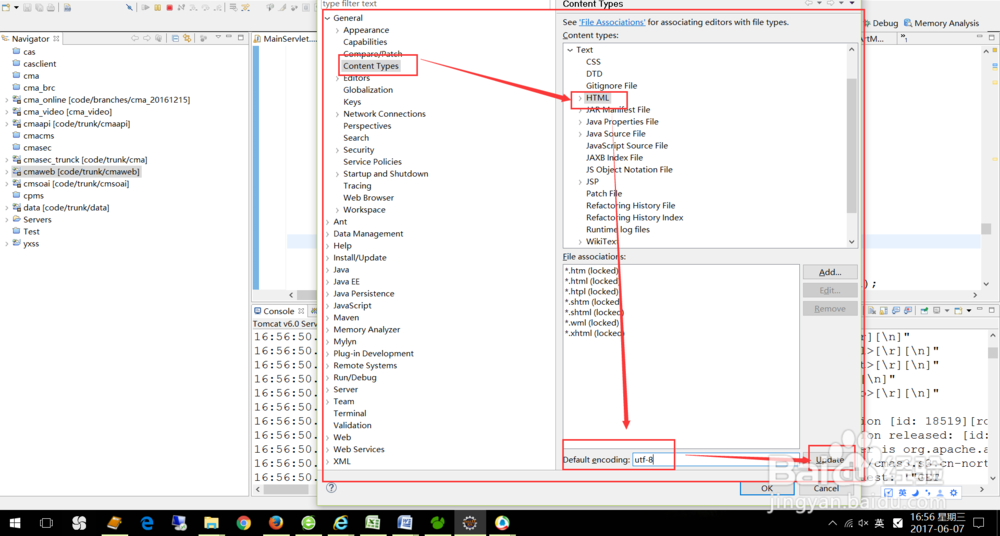Switch to Memory Analysis perspective

tap(941, 23)
